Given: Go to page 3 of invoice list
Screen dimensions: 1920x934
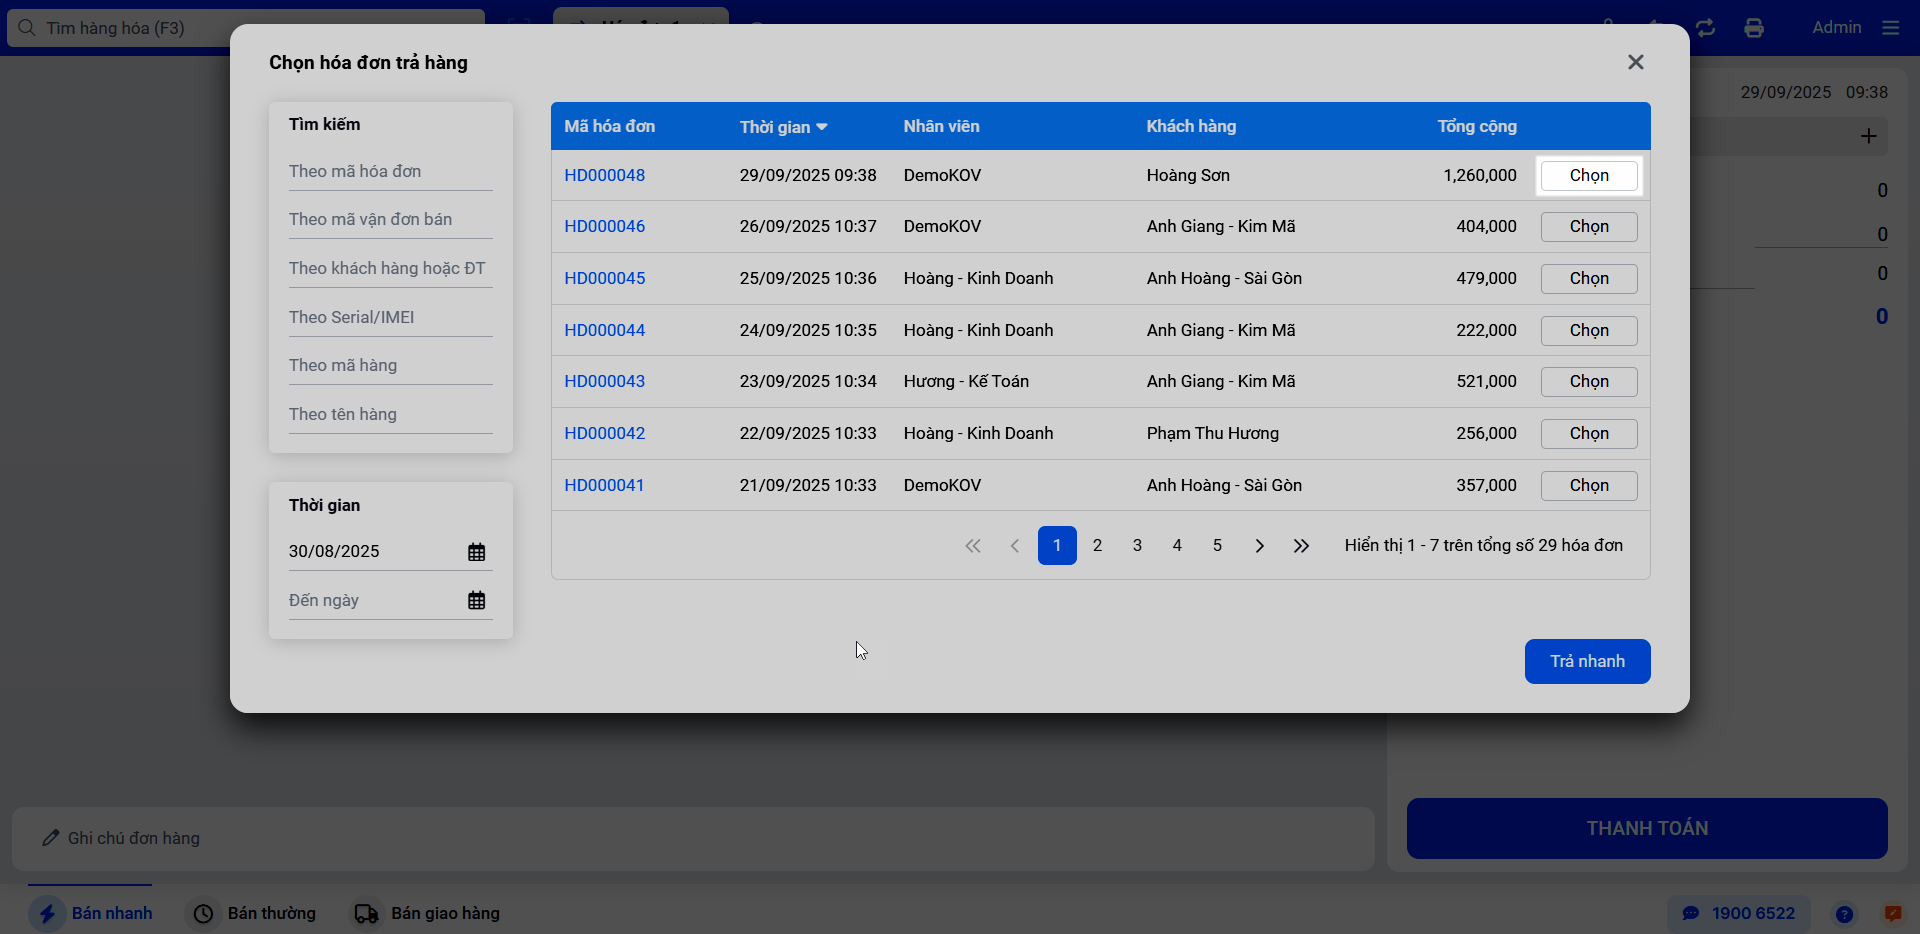Looking at the screenshot, I should [x=1137, y=546].
